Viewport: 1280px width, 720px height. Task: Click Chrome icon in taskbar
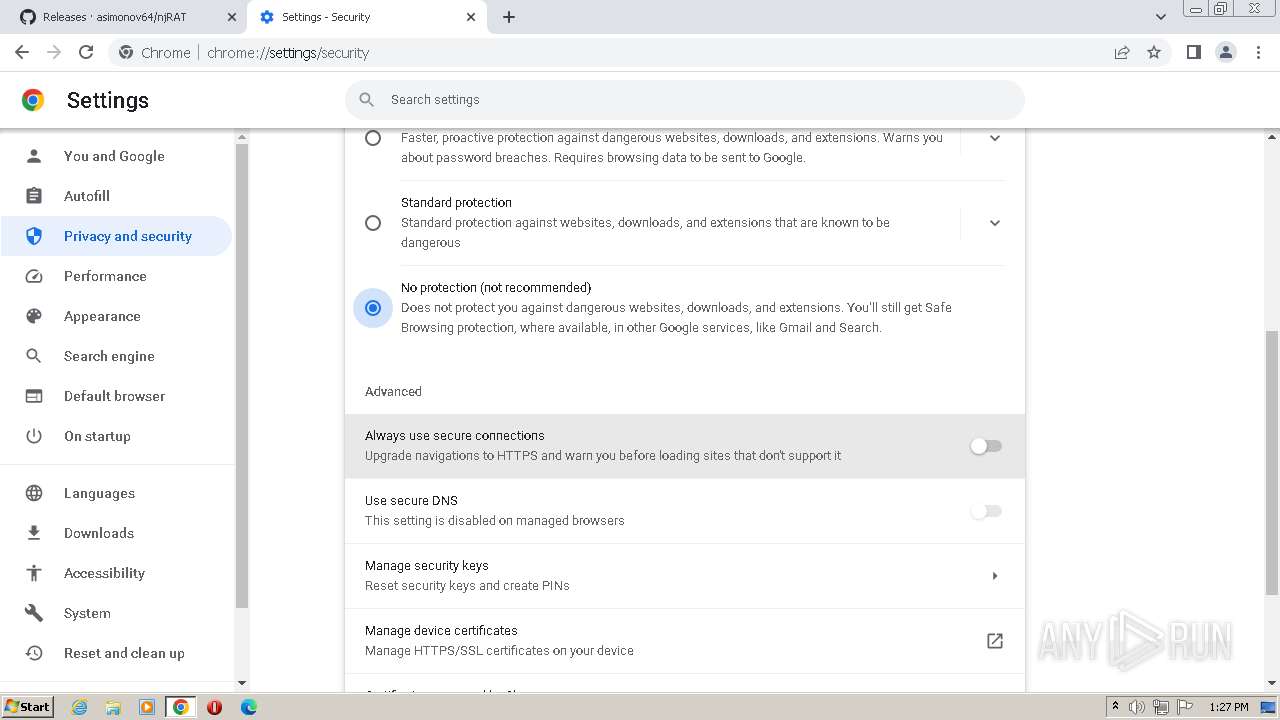[181, 707]
